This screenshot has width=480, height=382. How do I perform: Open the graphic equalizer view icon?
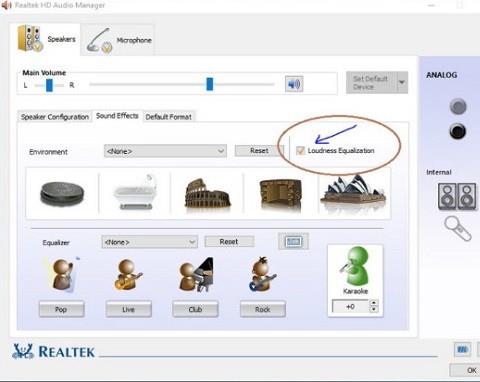[293, 241]
